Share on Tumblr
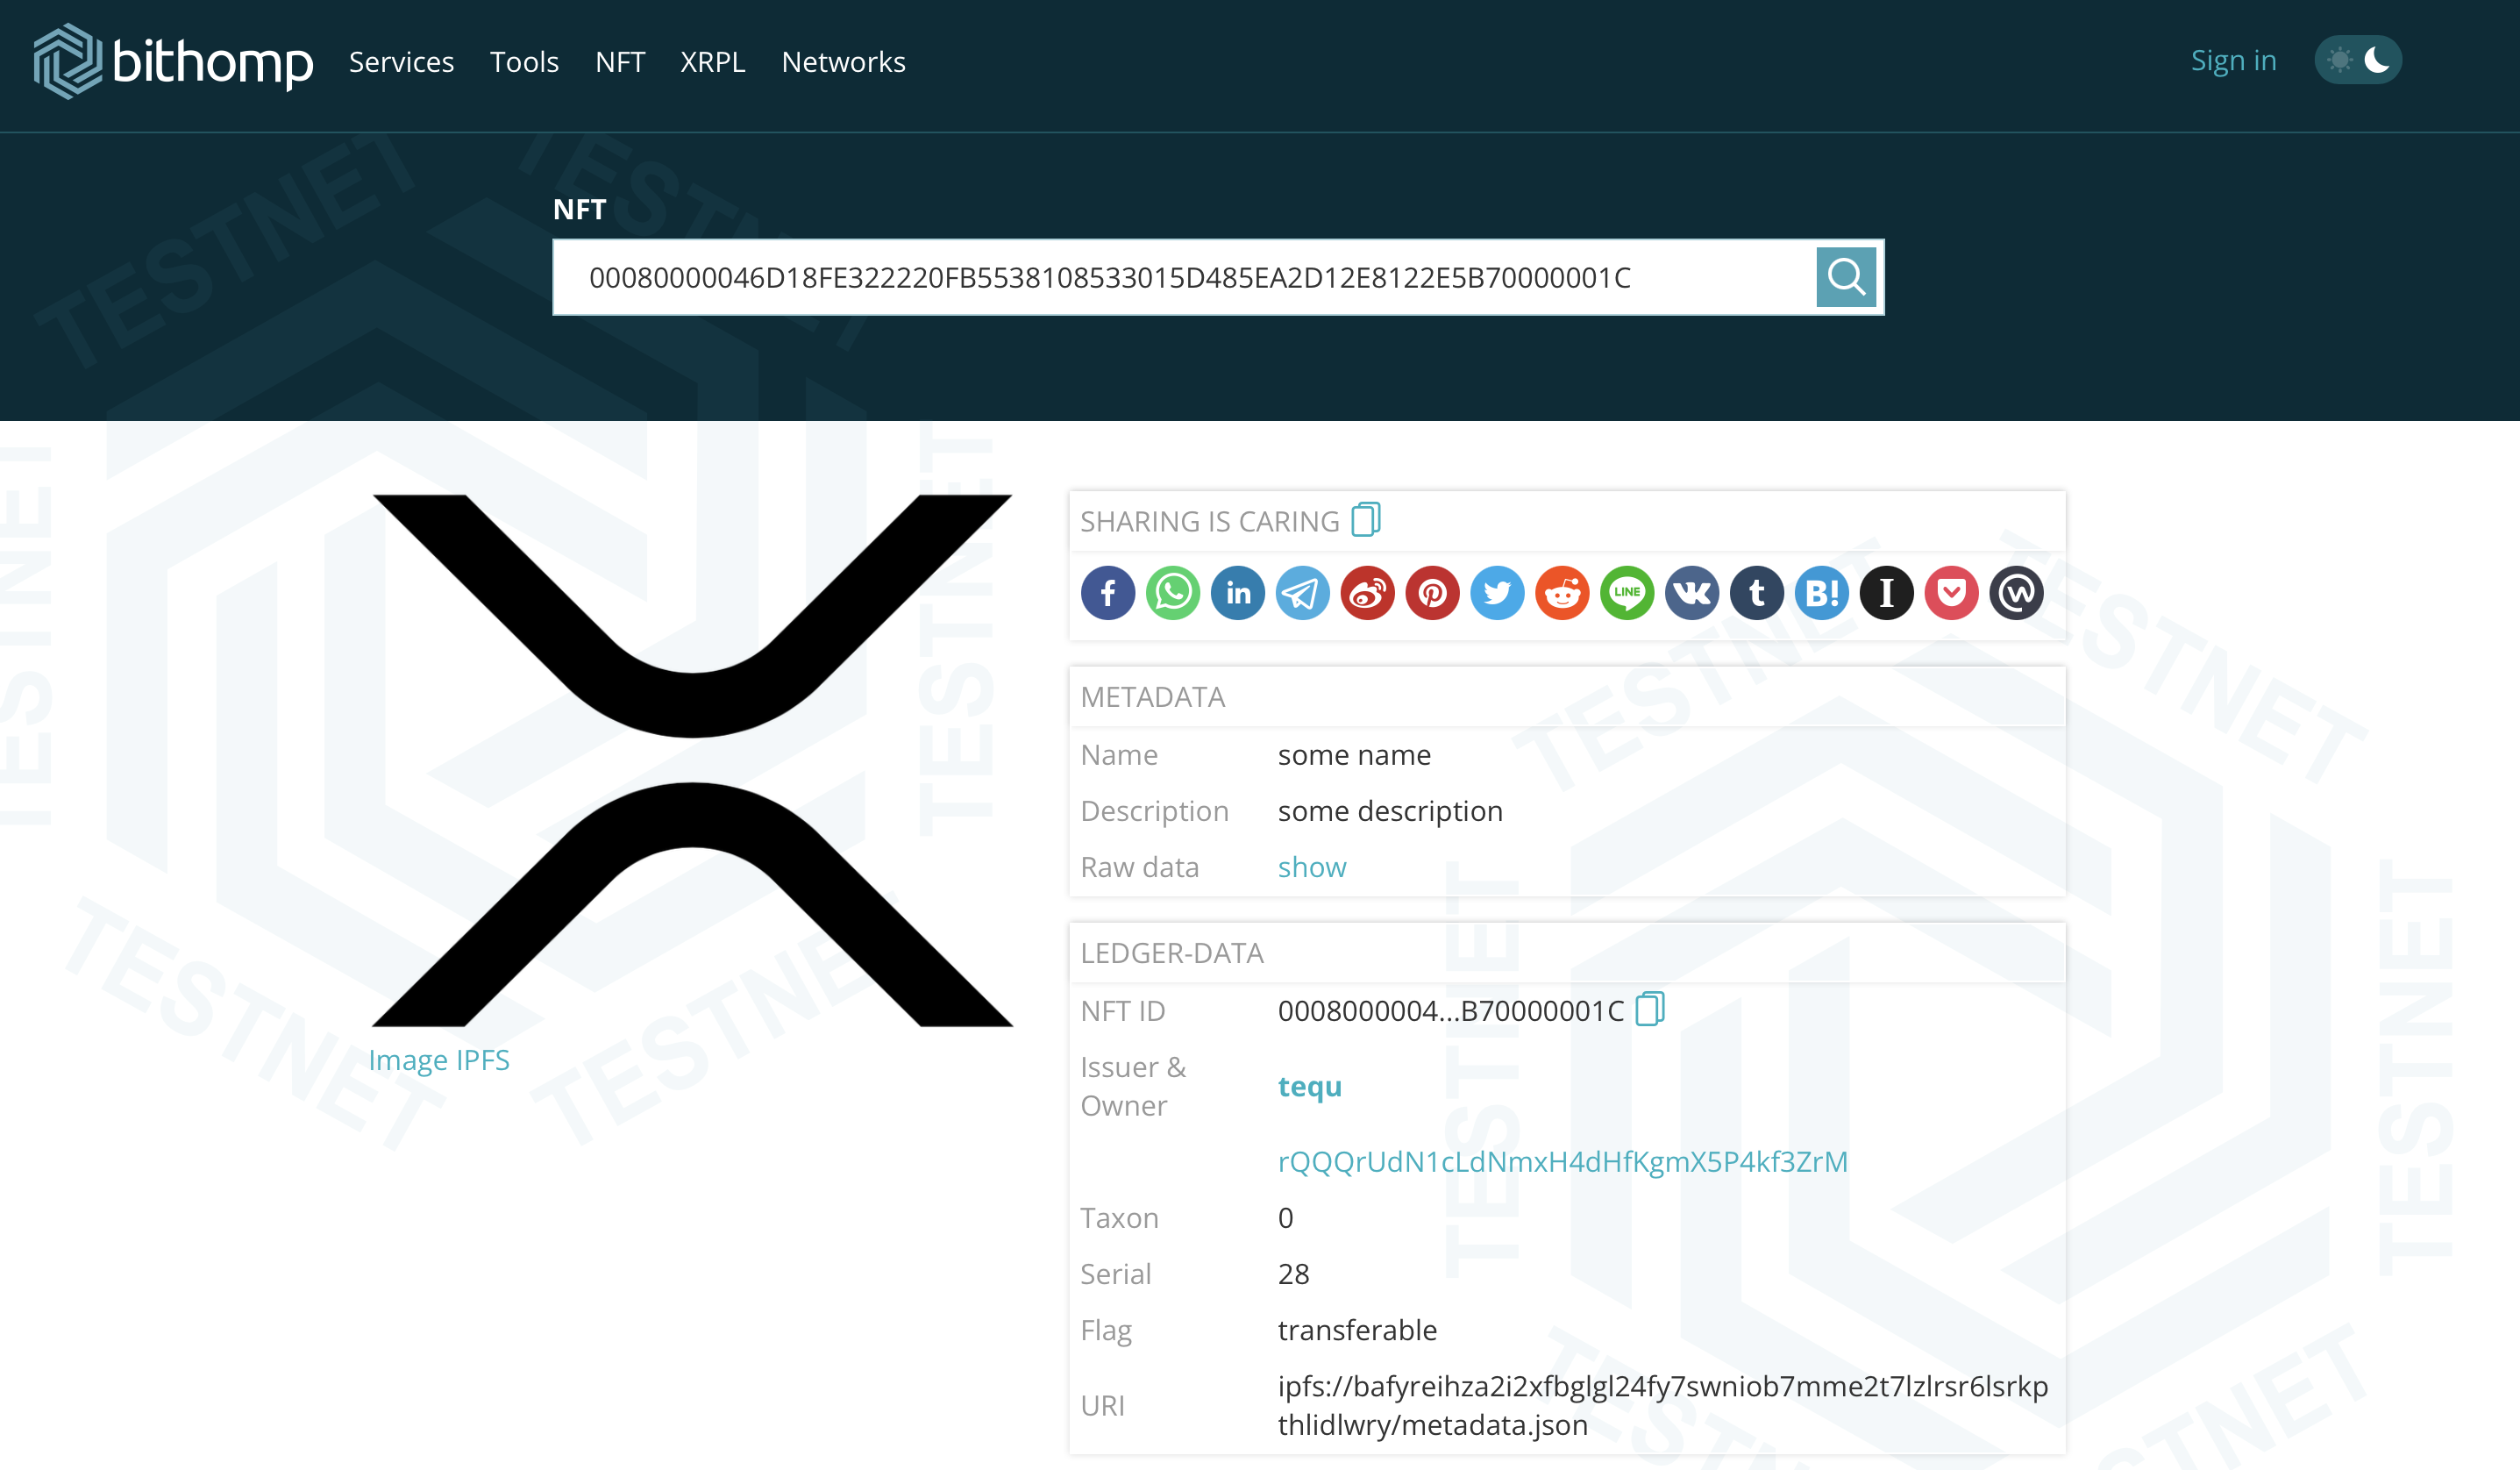 [x=1758, y=594]
